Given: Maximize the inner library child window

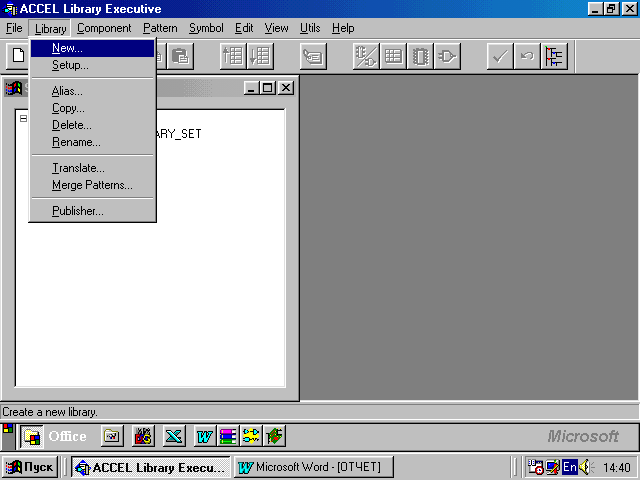Looking at the screenshot, I should click(x=268, y=88).
